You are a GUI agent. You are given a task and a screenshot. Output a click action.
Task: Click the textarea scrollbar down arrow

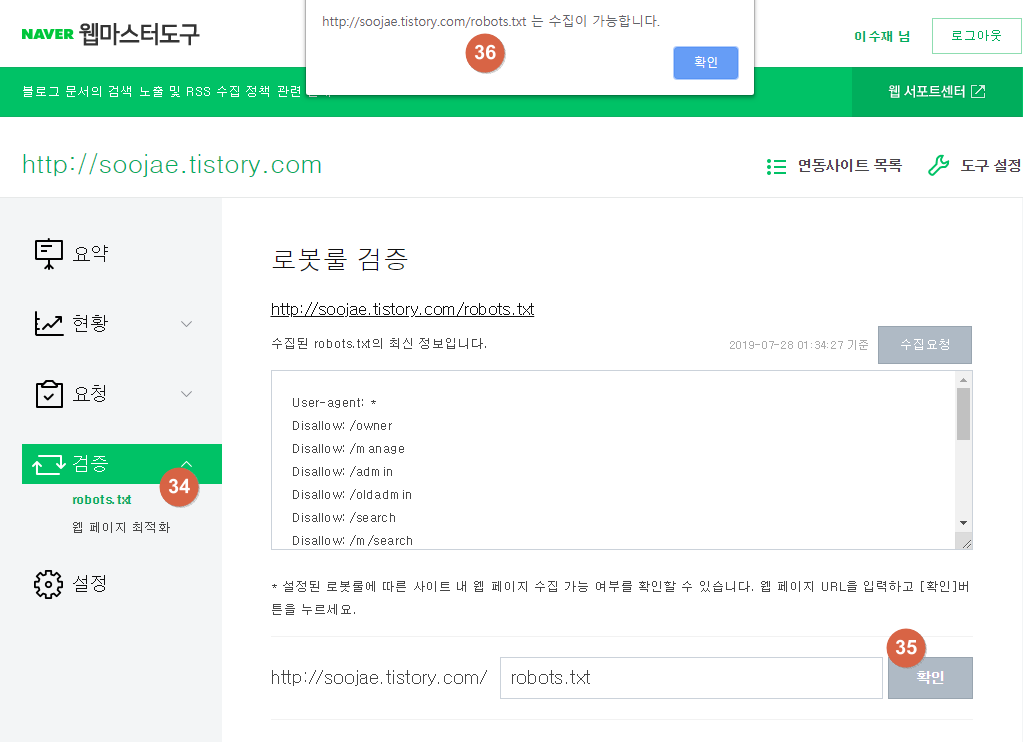click(x=964, y=523)
